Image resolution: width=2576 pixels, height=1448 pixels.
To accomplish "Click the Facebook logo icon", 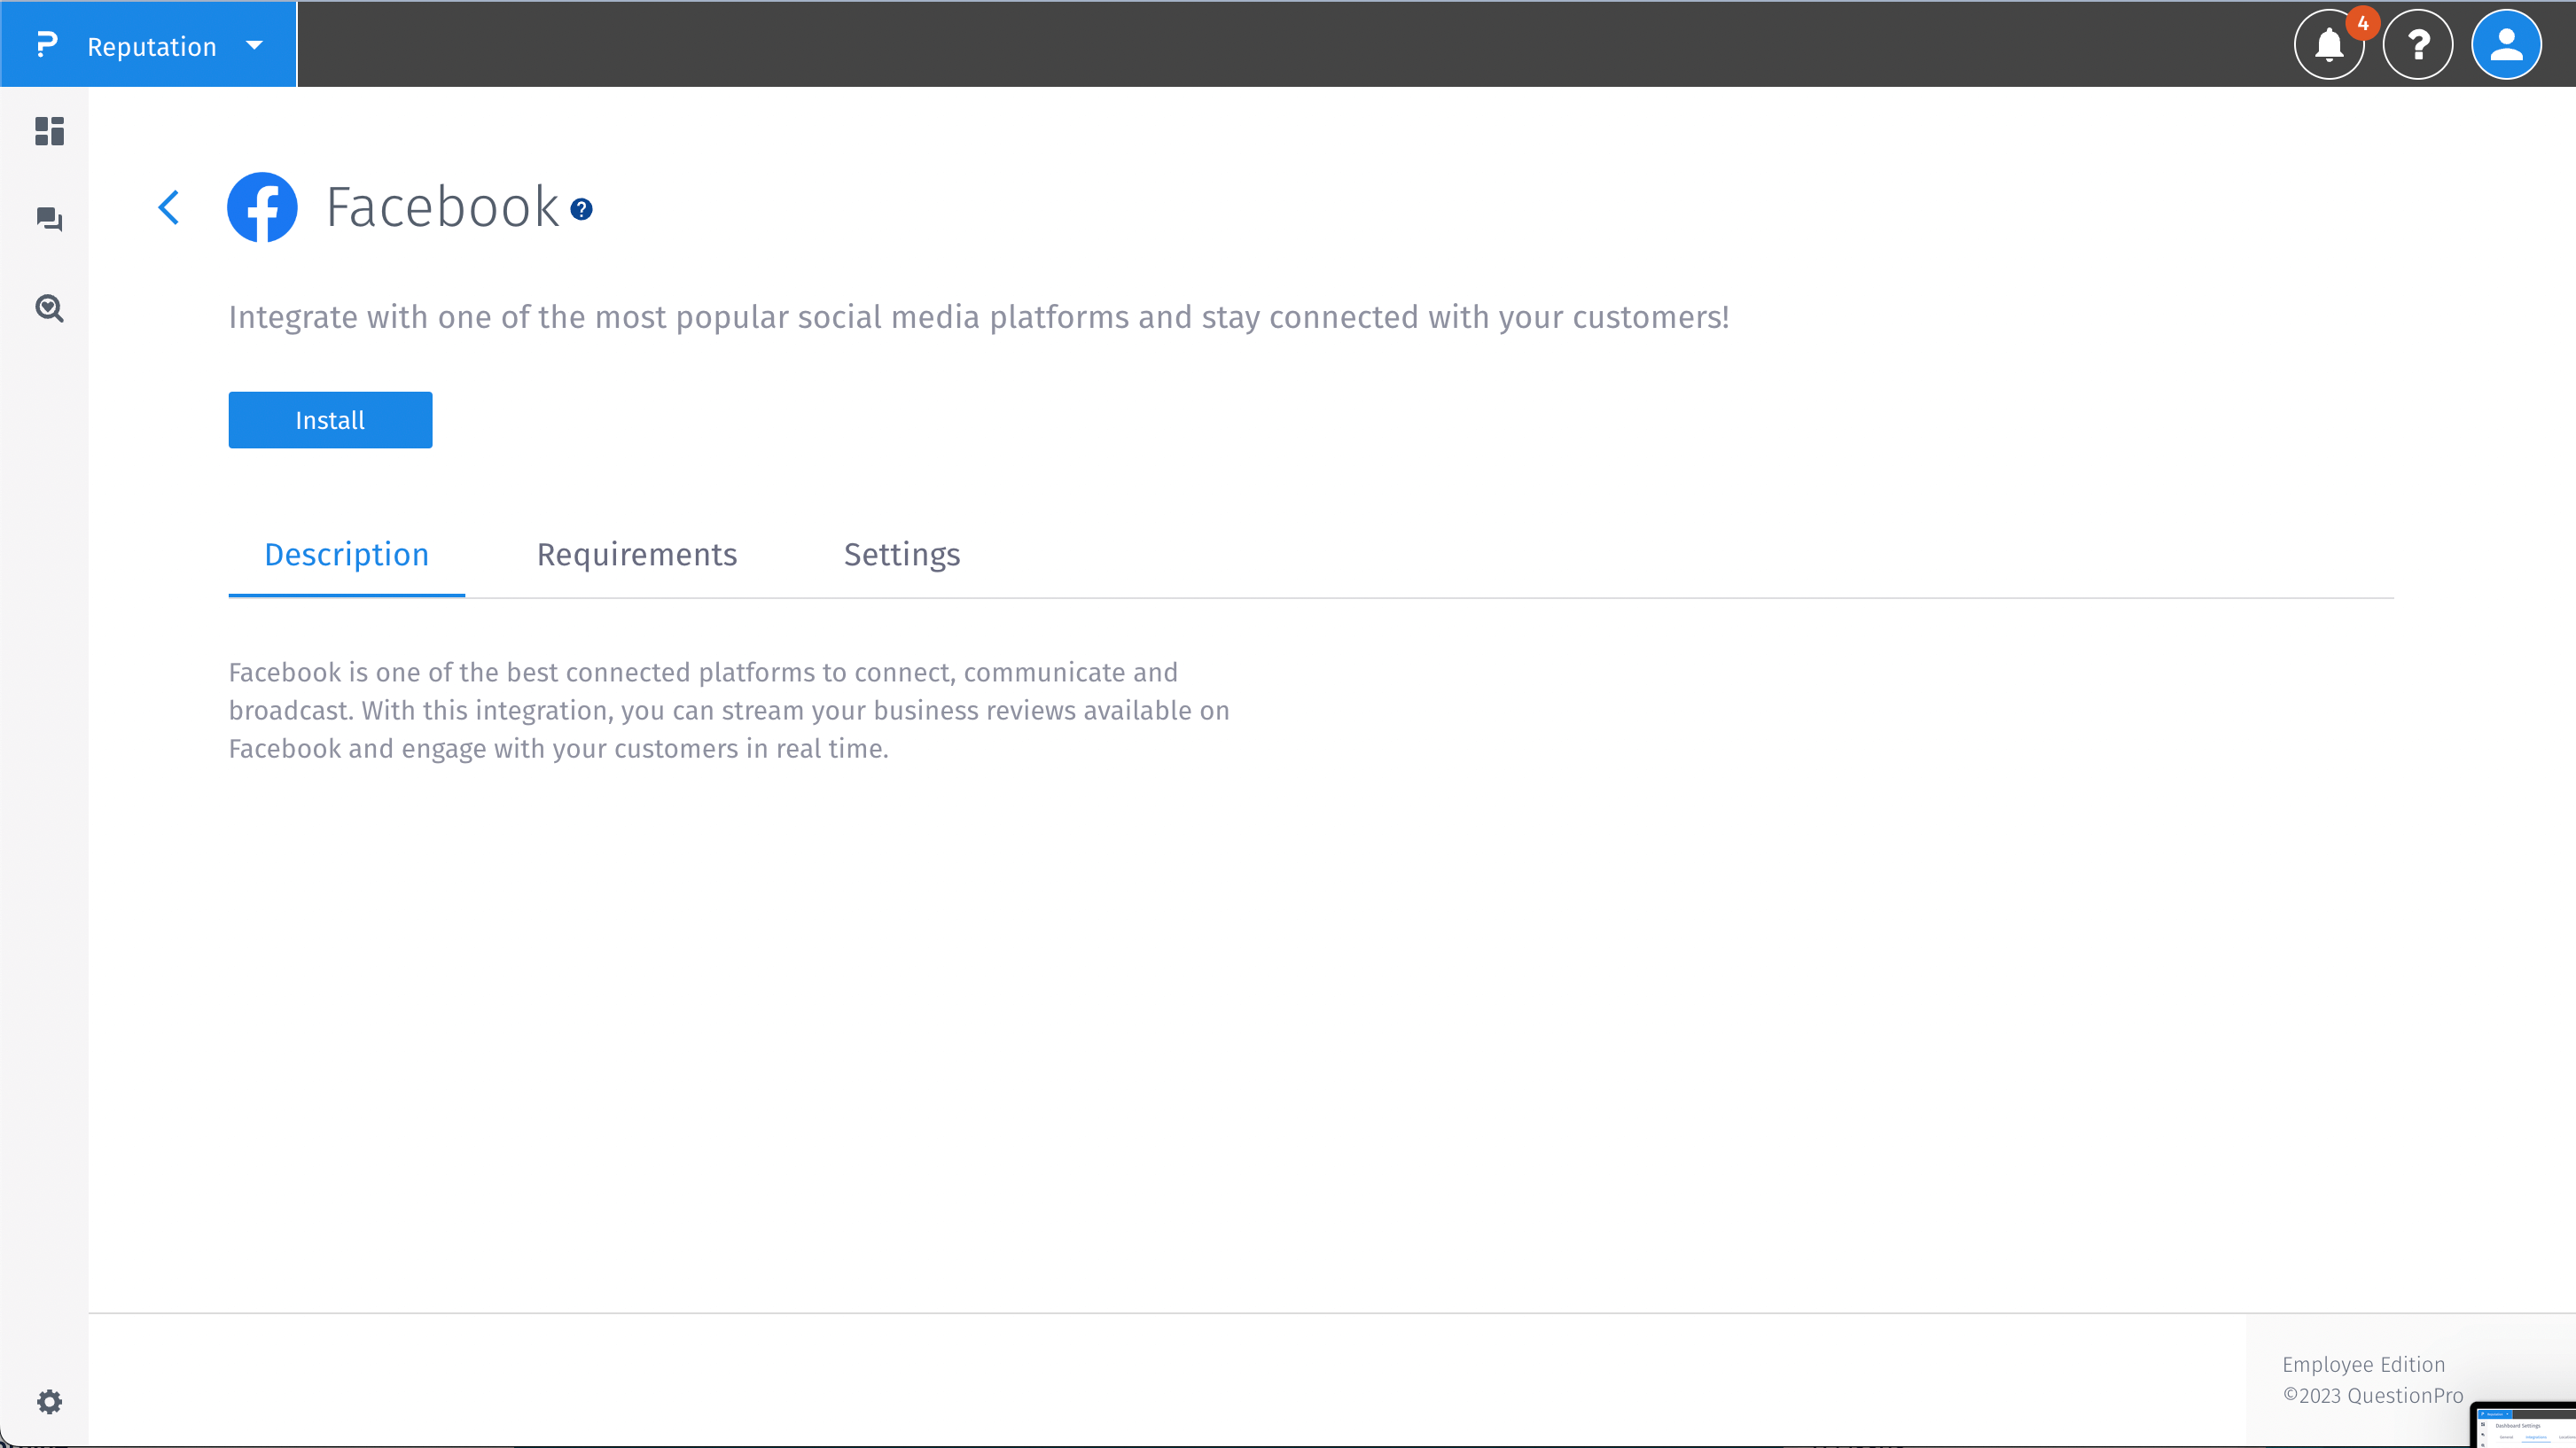I will coord(262,207).
